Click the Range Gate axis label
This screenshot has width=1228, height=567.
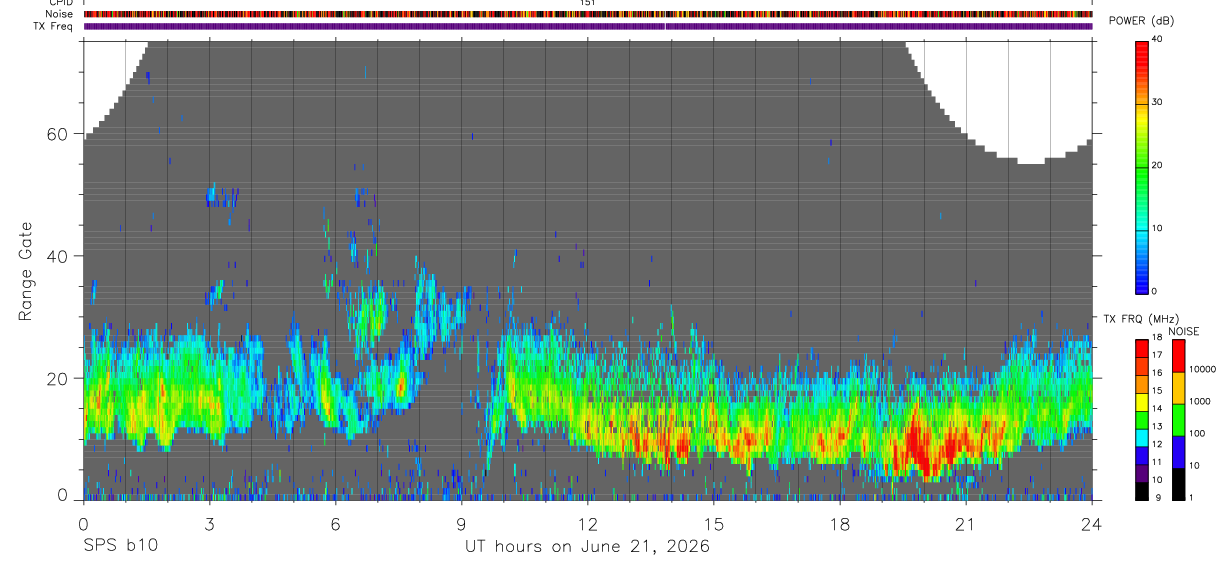(x=26, y=270)
